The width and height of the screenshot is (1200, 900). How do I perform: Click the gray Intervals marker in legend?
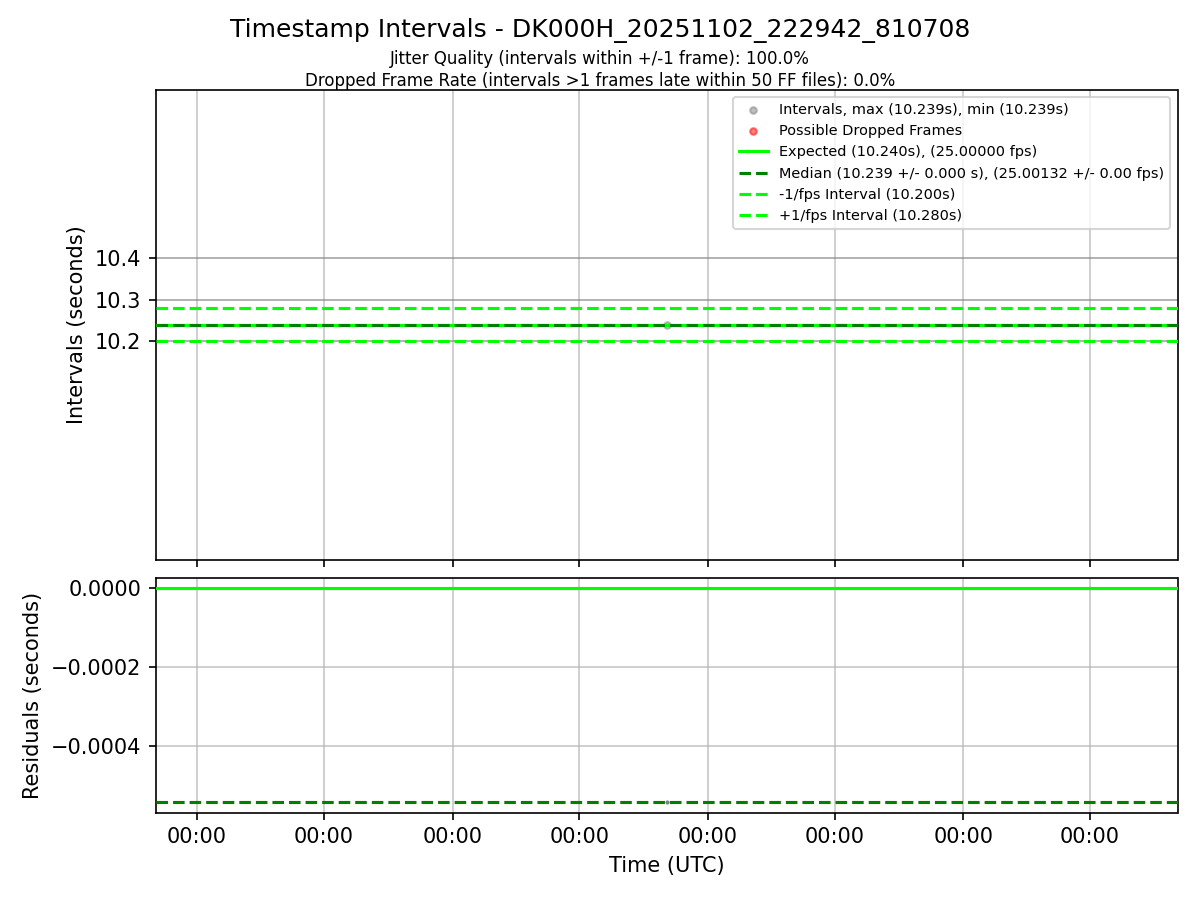(753, 109)
